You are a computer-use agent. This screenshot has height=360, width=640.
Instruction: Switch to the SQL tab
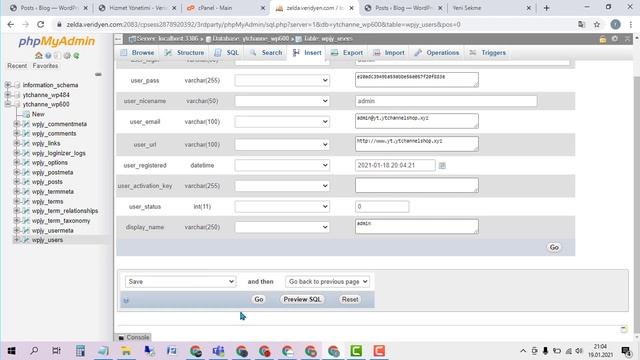pyautogui.click(x=227, y=53)
